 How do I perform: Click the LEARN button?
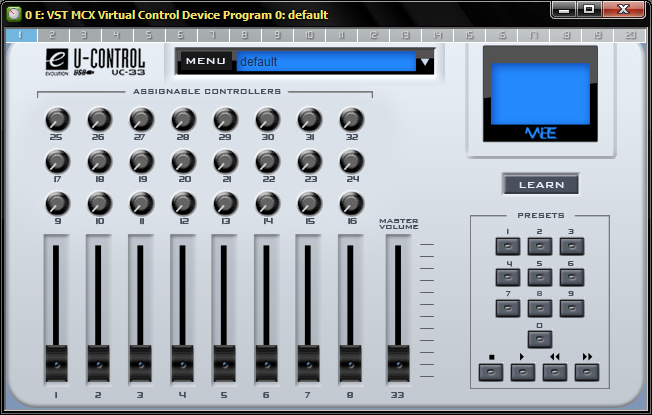click(541, 184)
